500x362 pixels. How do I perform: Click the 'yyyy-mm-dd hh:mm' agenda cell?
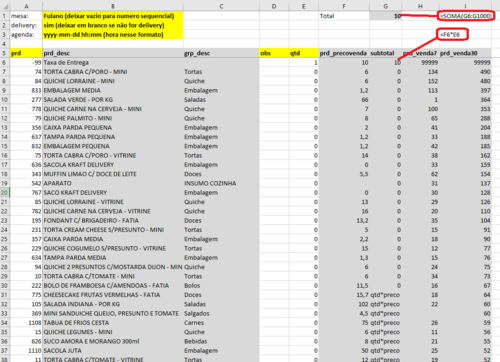(113, 35)
